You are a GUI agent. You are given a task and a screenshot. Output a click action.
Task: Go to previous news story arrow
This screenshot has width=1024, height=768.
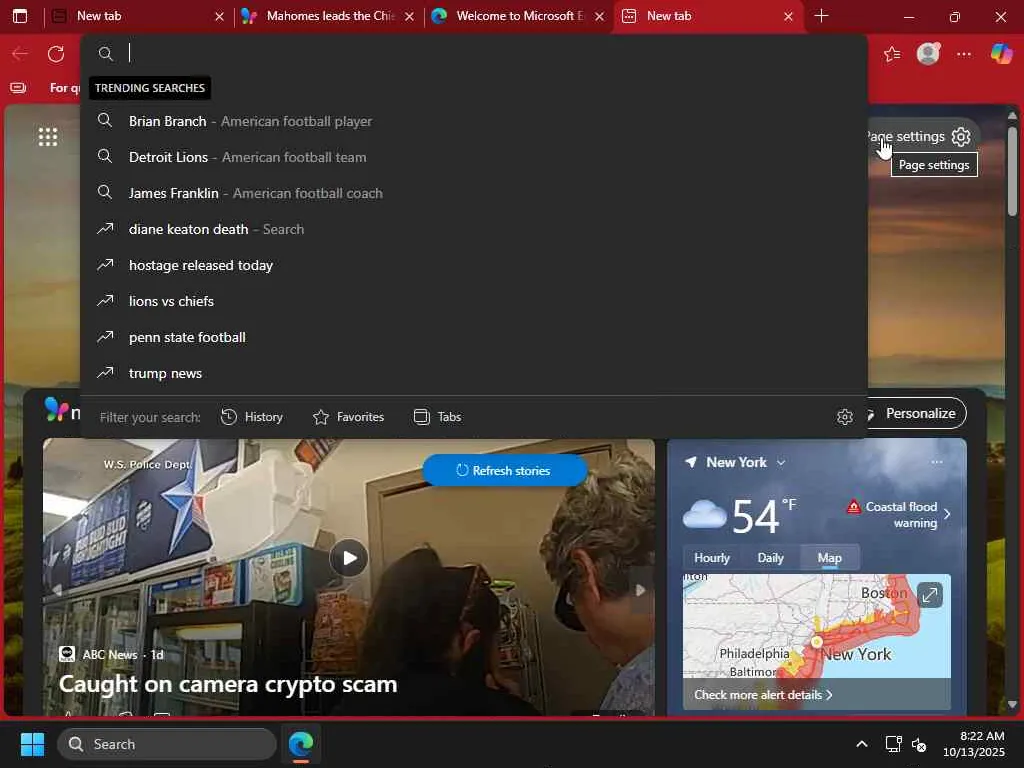click(x=57, y=590)
